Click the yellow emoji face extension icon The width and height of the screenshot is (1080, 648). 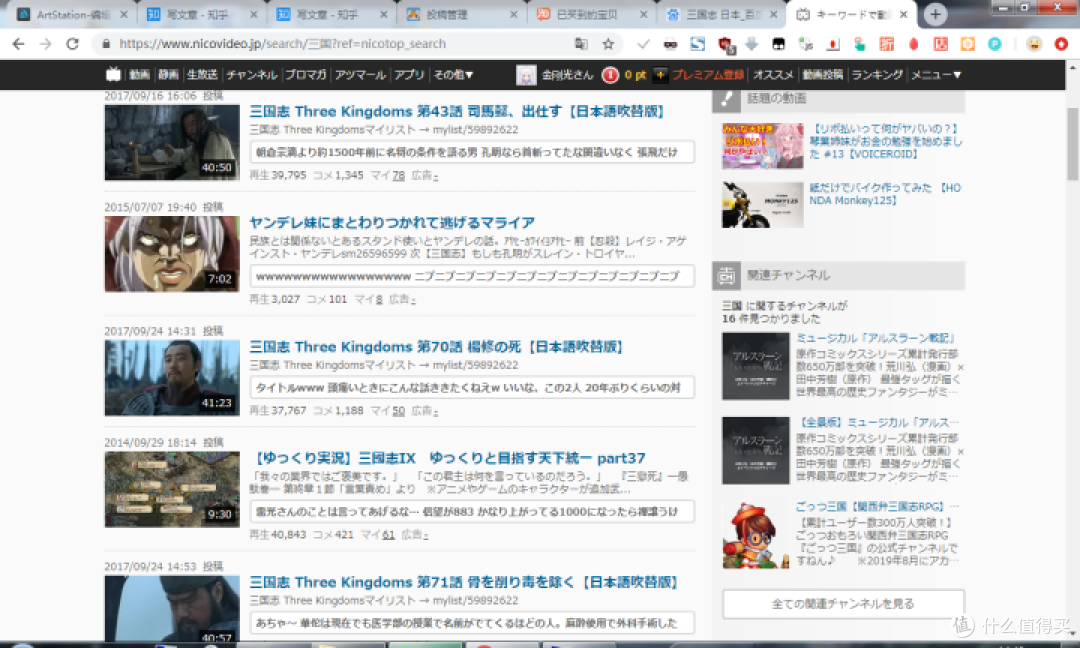(x=1034, y=43)
